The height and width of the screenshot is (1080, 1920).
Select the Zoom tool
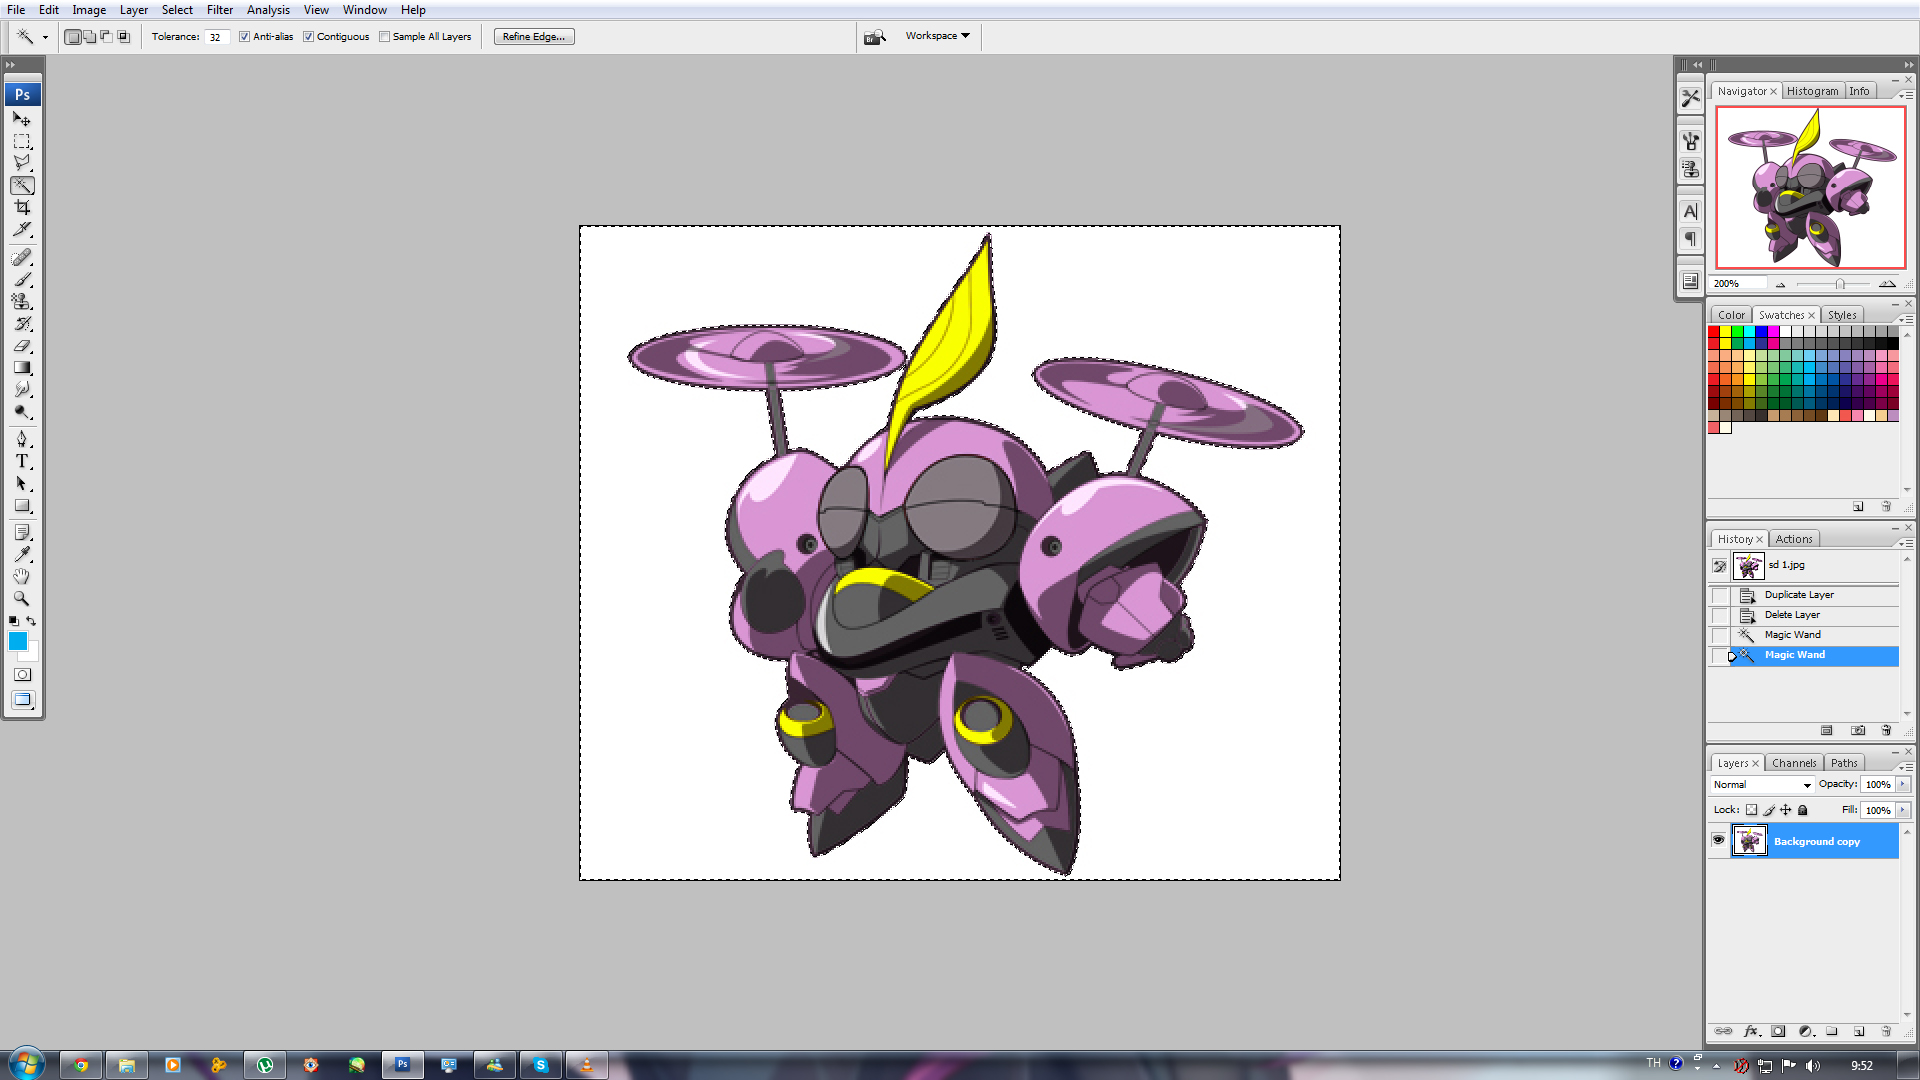22,598
